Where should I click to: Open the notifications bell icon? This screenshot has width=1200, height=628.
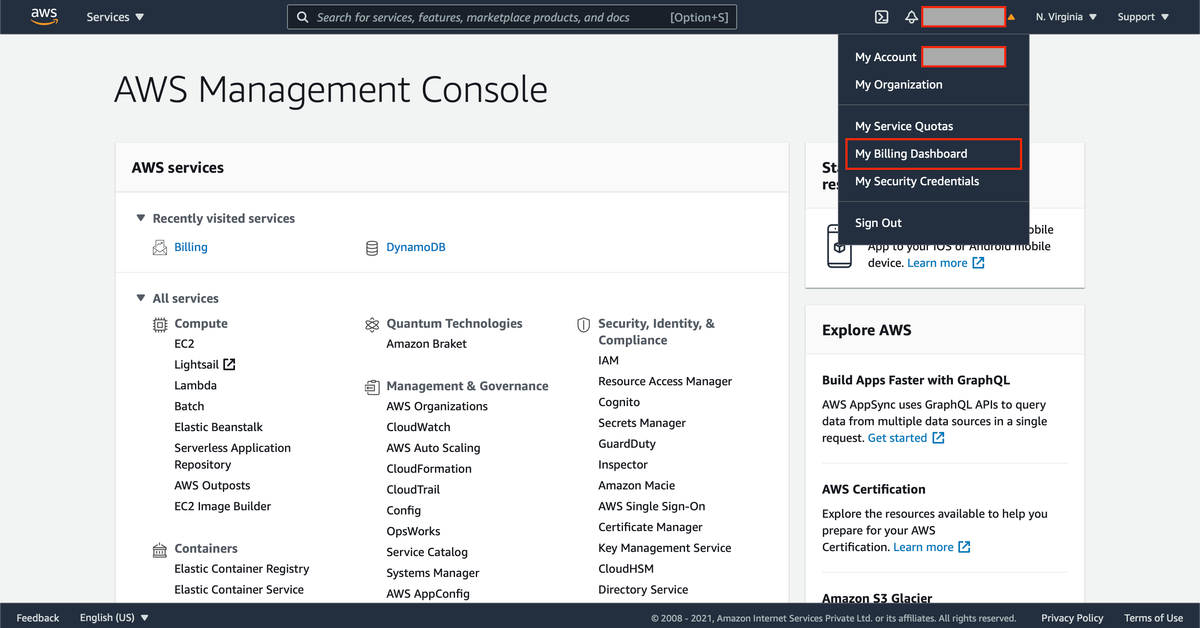tap(911, 17)
